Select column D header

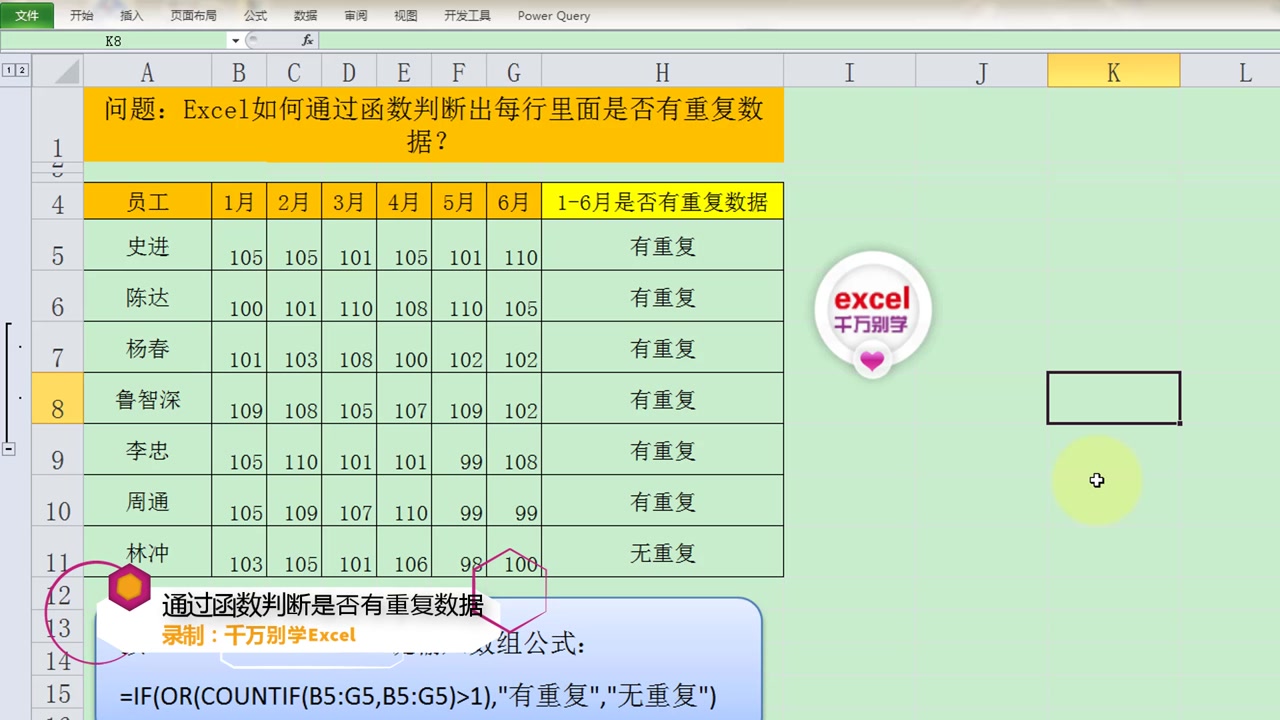click(349, 72)
